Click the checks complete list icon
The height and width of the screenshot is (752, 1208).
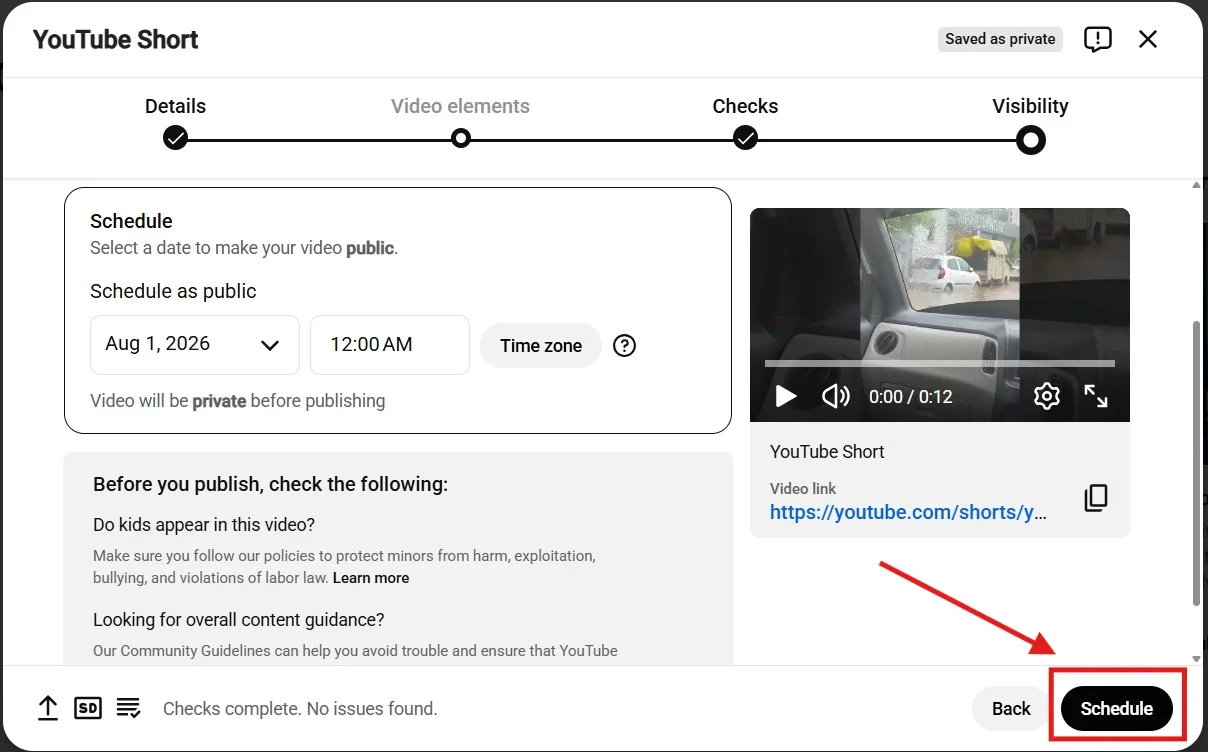128,708
